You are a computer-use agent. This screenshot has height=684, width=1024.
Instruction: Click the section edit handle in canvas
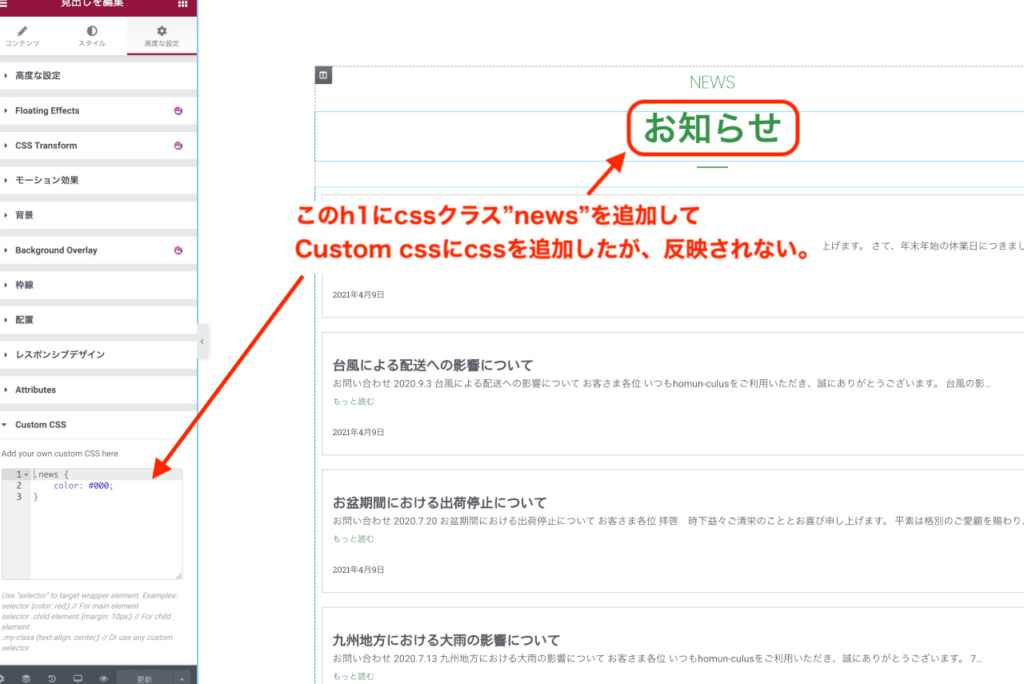click(x=322, y=74)
